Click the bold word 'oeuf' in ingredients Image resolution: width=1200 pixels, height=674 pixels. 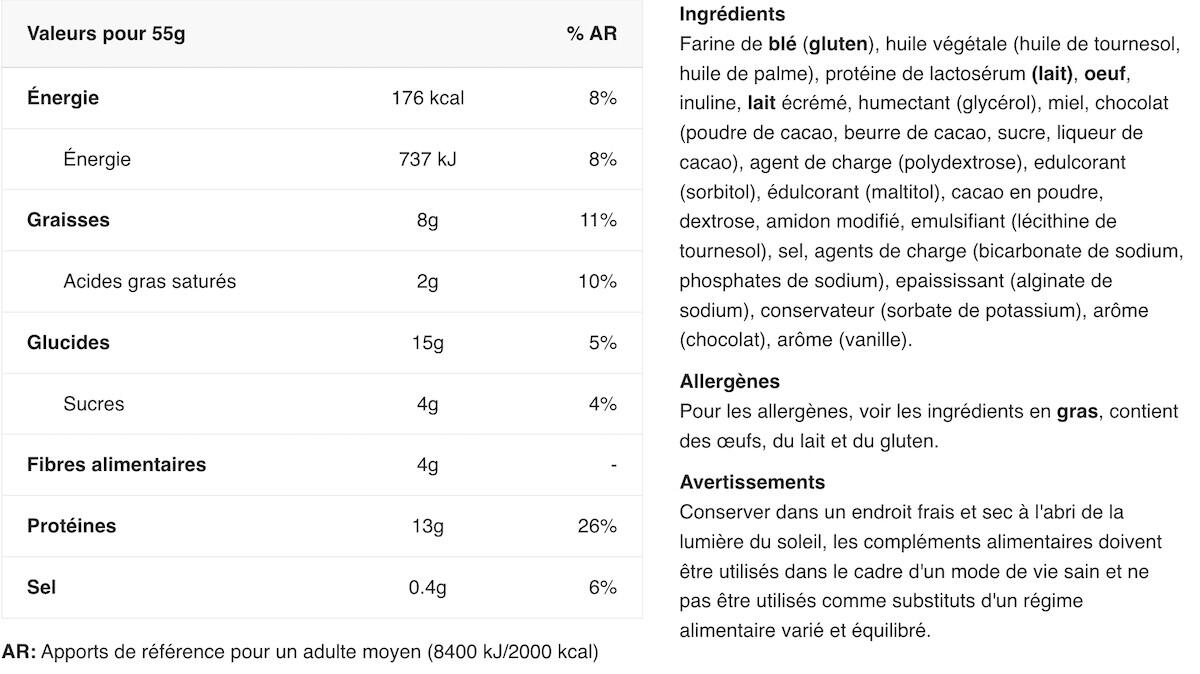click(1106, 74)
